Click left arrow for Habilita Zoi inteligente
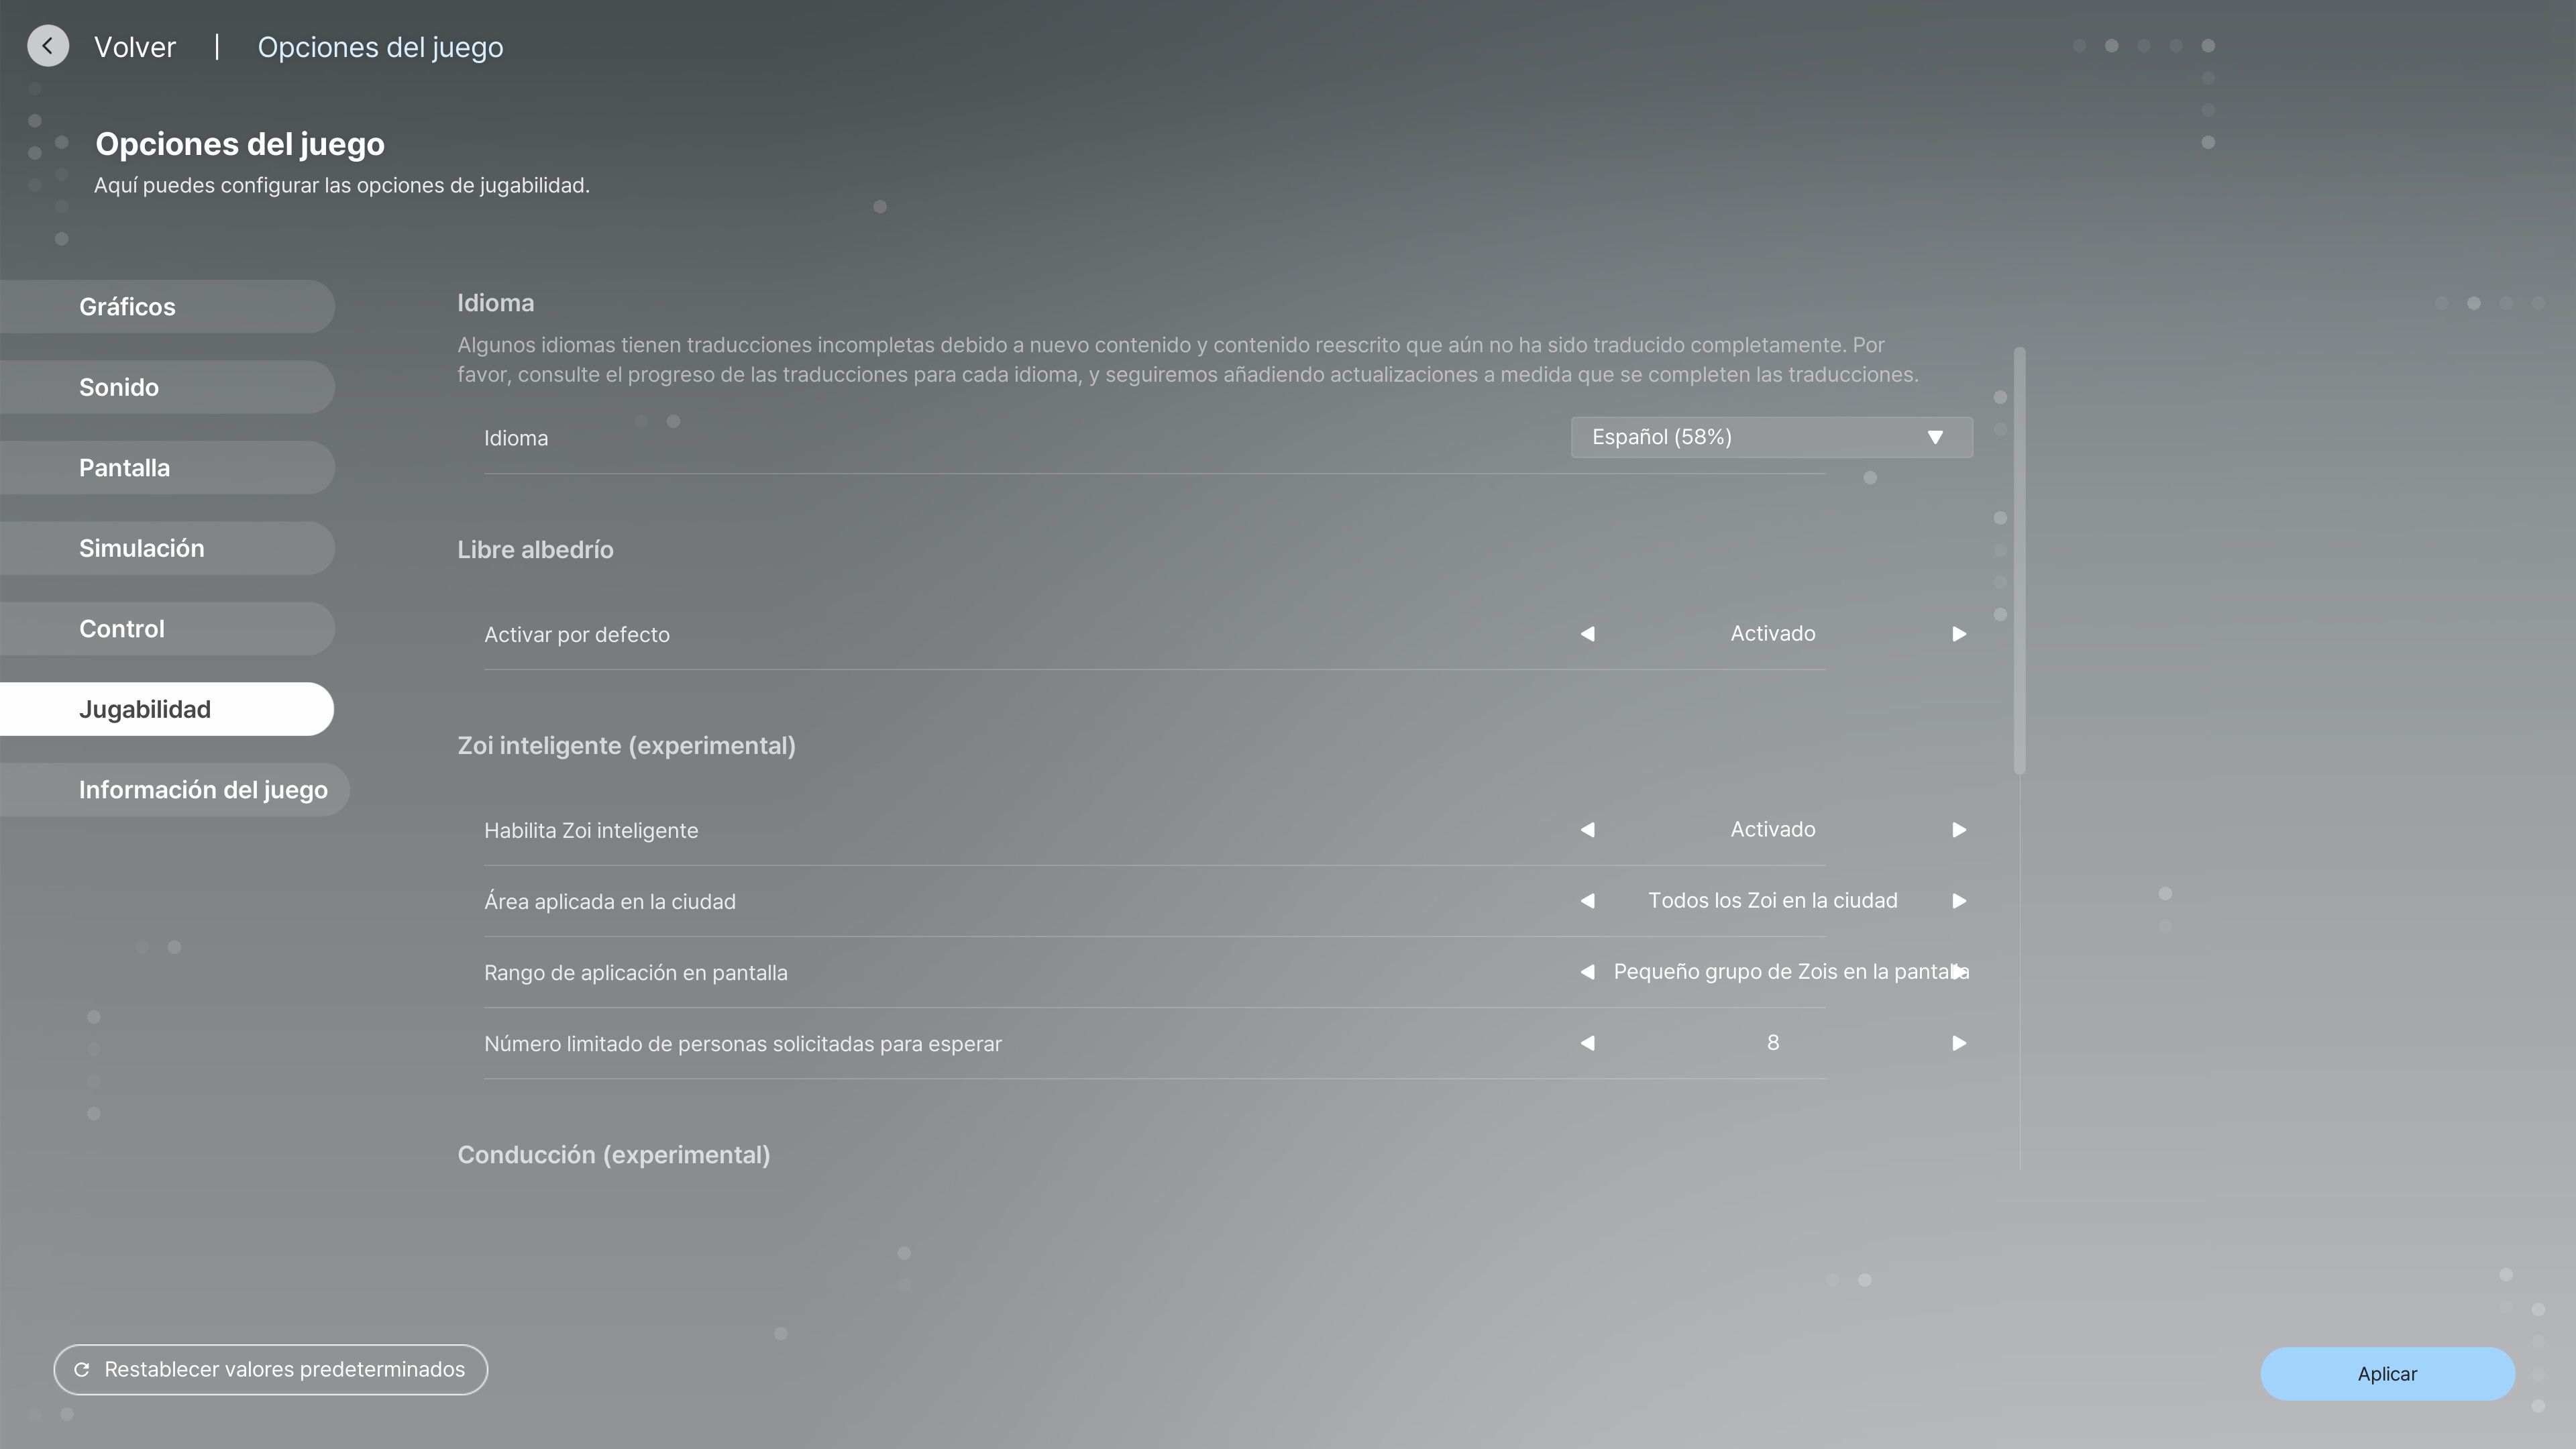This screenshot has height=1449, width=2576. tap(1587, 830)
